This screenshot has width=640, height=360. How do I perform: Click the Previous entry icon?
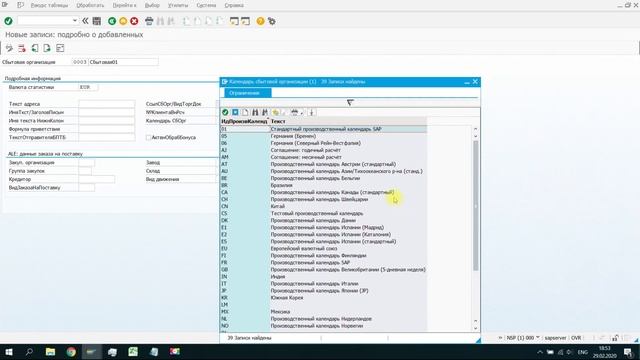pyautogui.click(x=35, y=48)
